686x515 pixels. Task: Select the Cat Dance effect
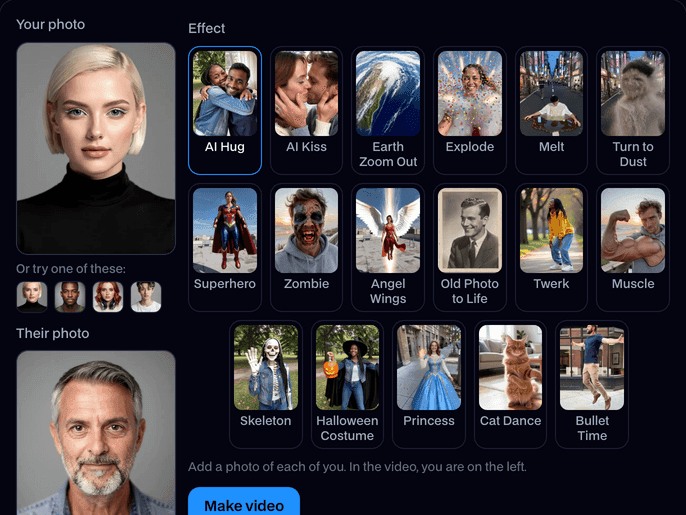511,384
